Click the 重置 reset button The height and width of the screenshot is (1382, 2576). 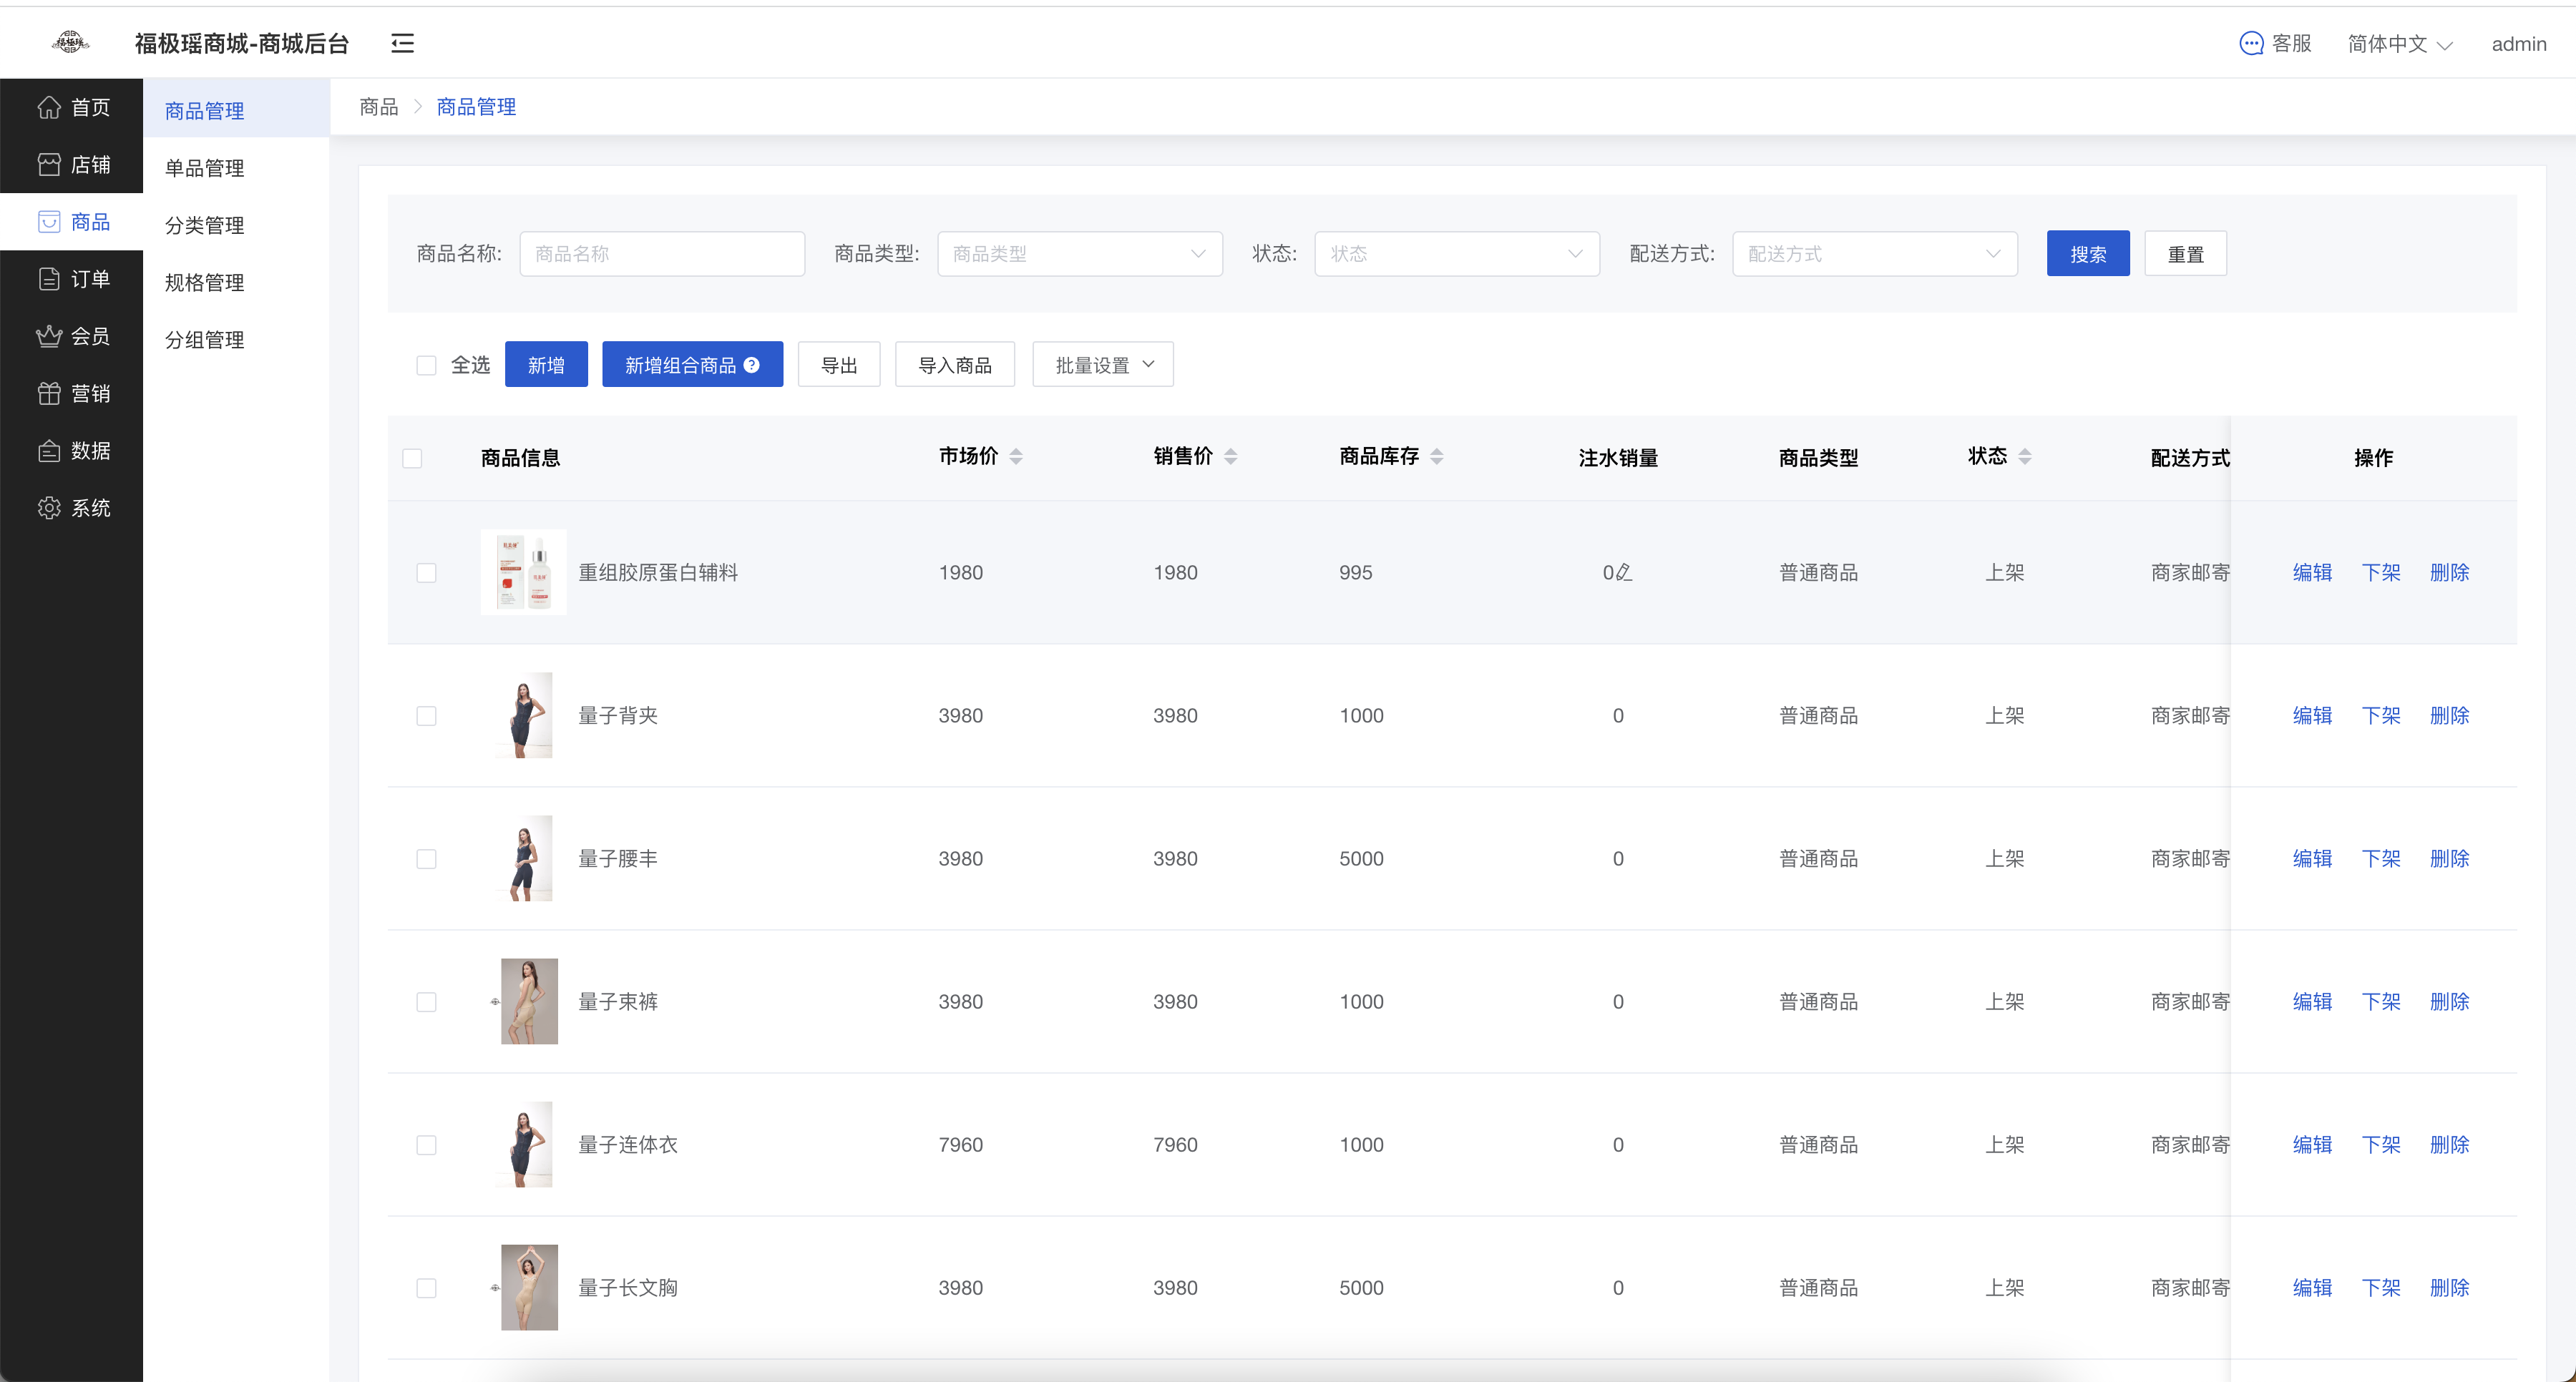2185,254
